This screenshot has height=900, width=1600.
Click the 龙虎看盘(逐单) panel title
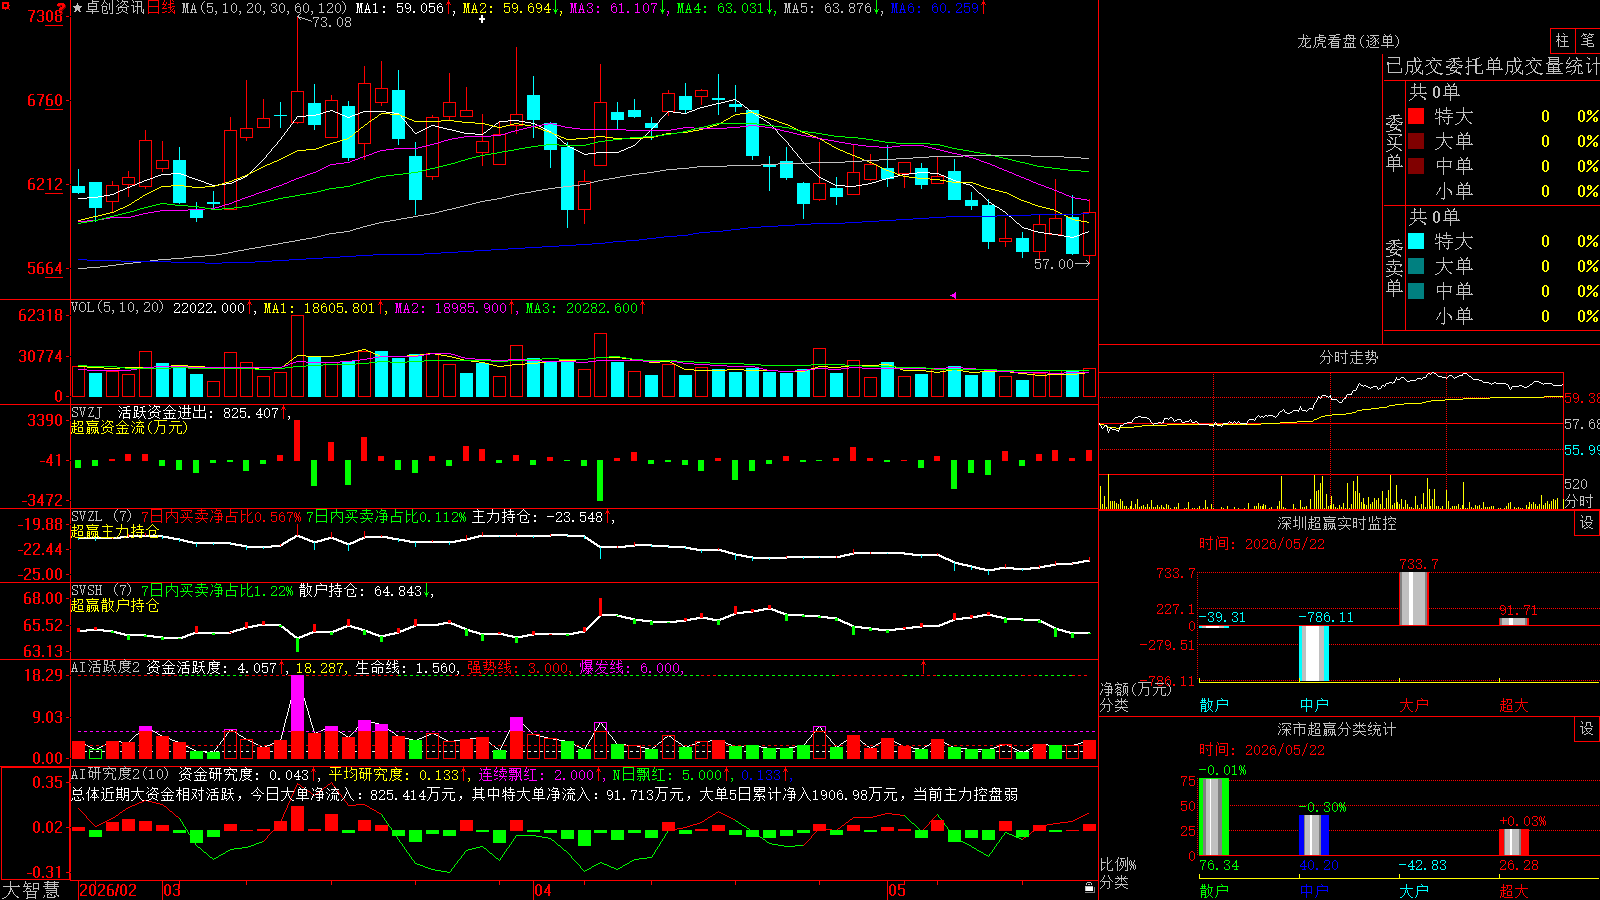pyautogui.click(x=1348, y=41)
